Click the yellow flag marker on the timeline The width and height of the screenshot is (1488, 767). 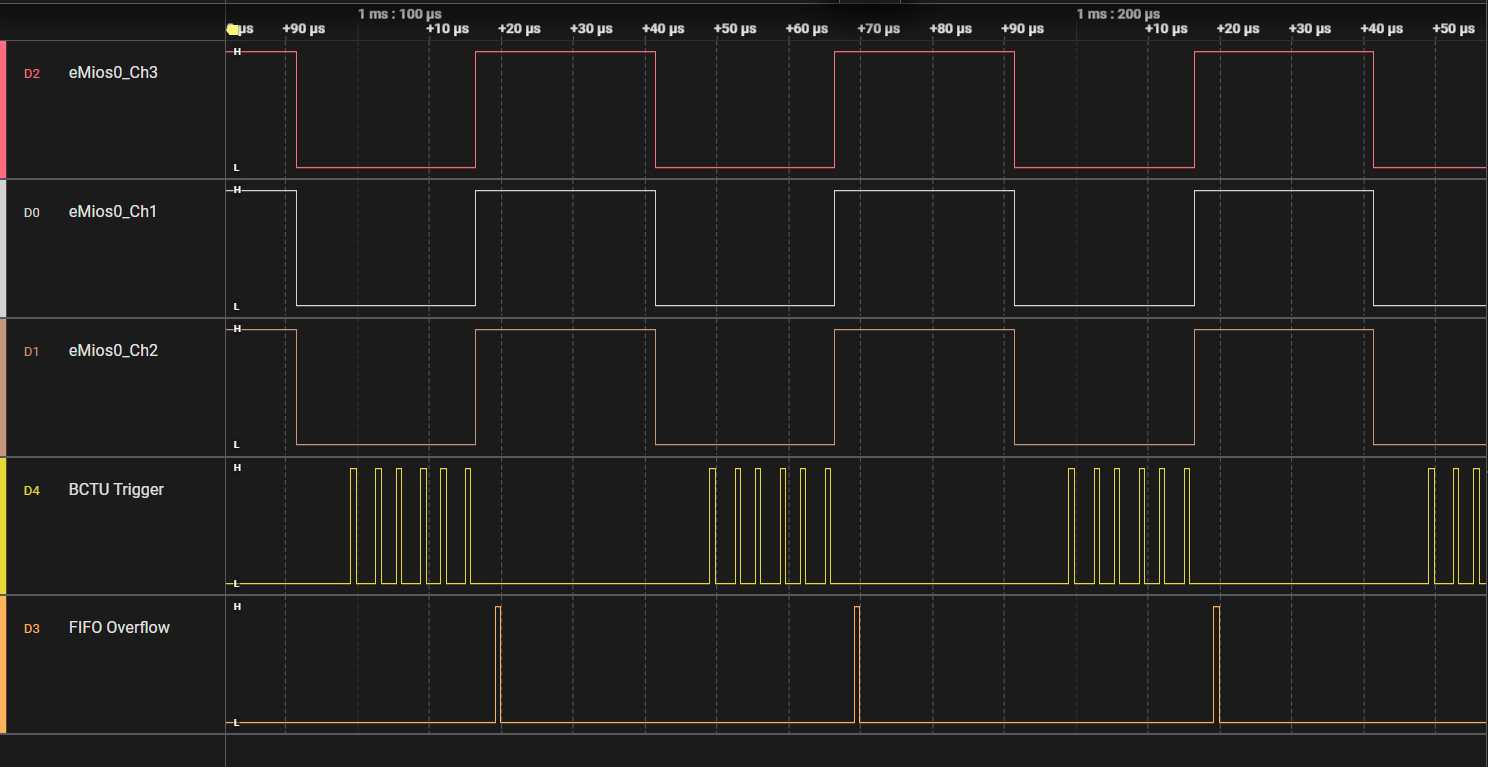(234, 29)
